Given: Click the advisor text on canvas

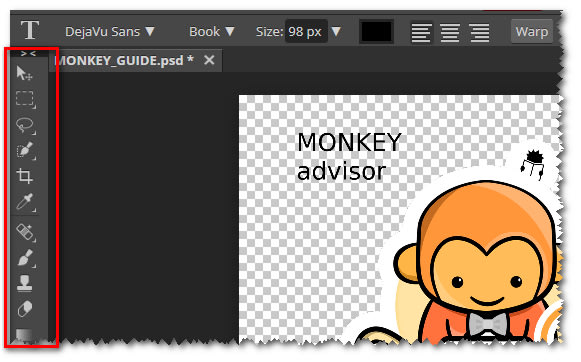Looking at the screenshot, I should tap(341, 172).
